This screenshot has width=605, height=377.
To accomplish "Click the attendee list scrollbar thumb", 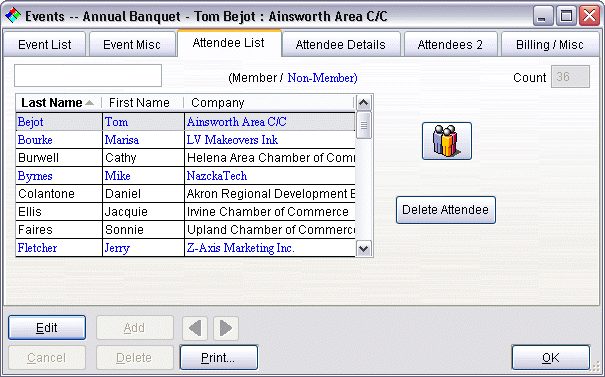I will tap(363, 125).
